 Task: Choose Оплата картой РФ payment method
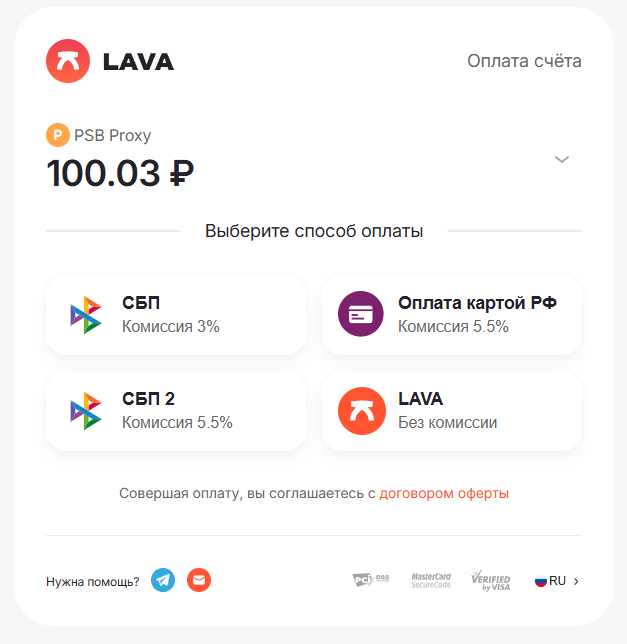452,315
